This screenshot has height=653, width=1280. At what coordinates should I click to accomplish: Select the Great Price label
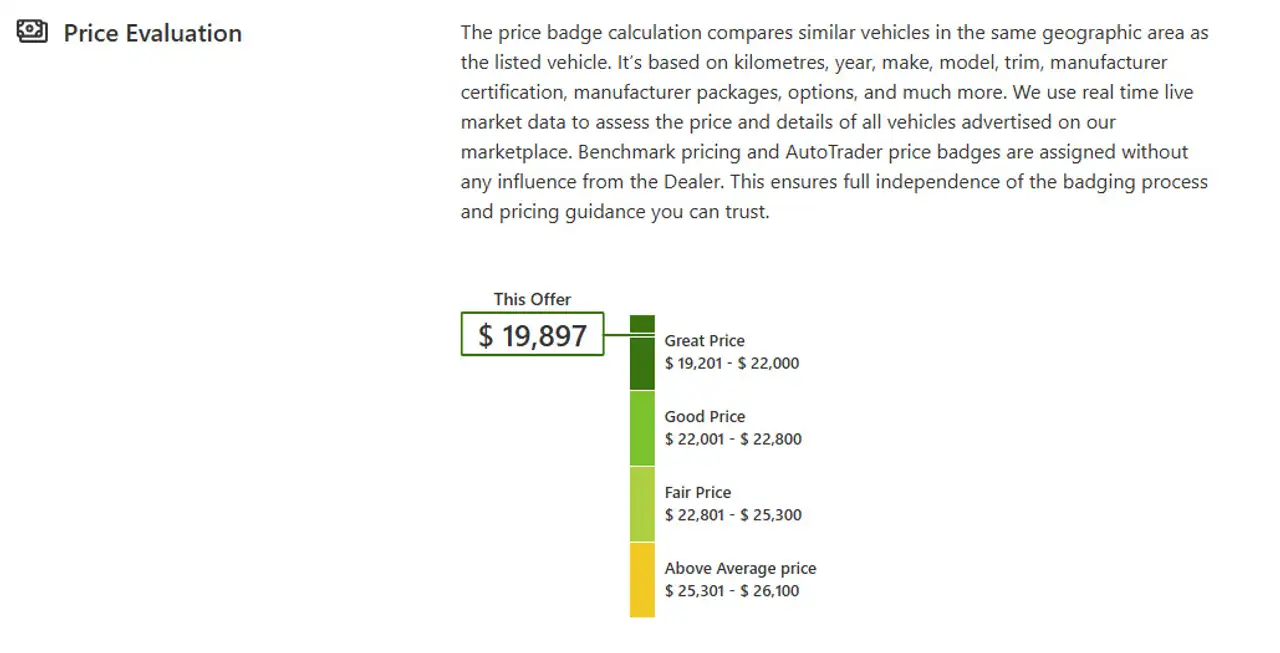[704, 341]
